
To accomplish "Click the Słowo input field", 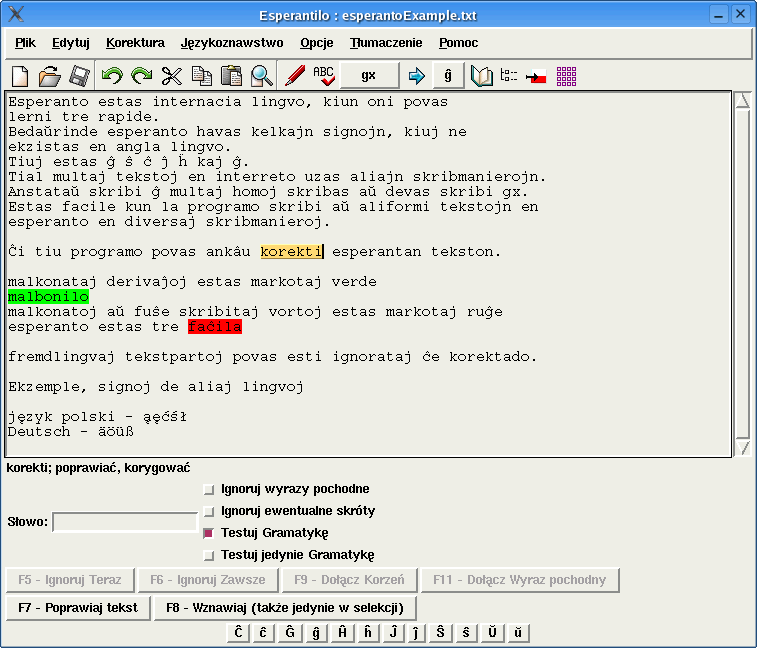I will coord(124,522).
